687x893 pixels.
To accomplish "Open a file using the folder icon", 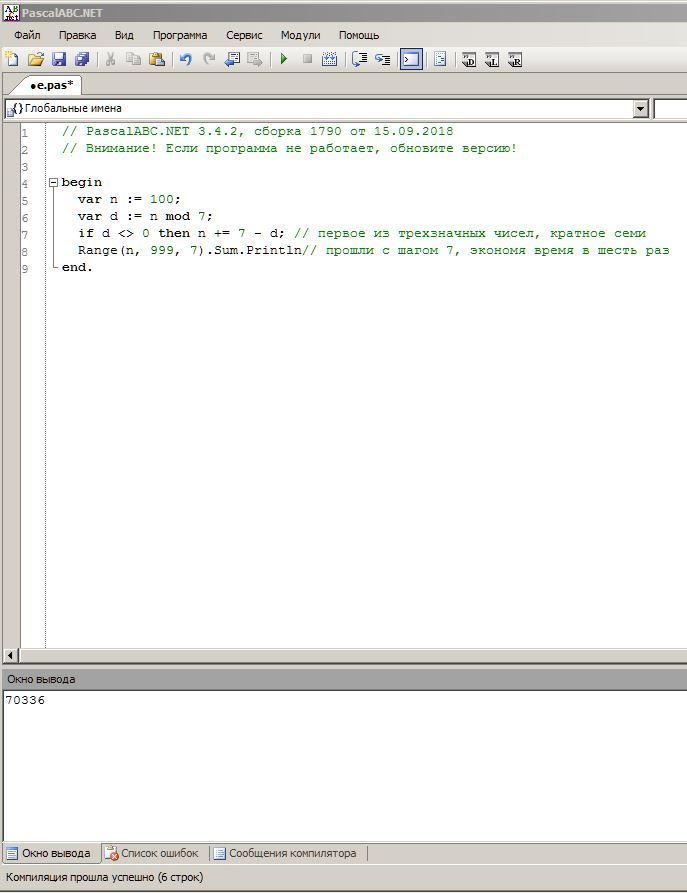I will pos(35,59).
